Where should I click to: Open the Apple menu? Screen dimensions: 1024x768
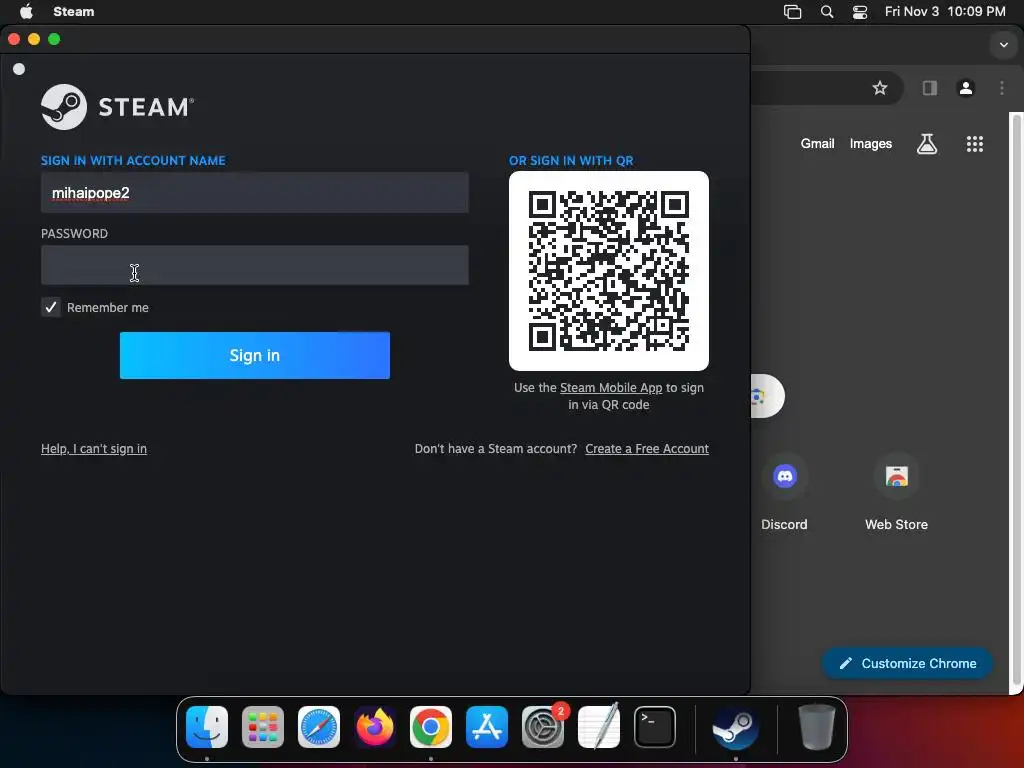26,11
